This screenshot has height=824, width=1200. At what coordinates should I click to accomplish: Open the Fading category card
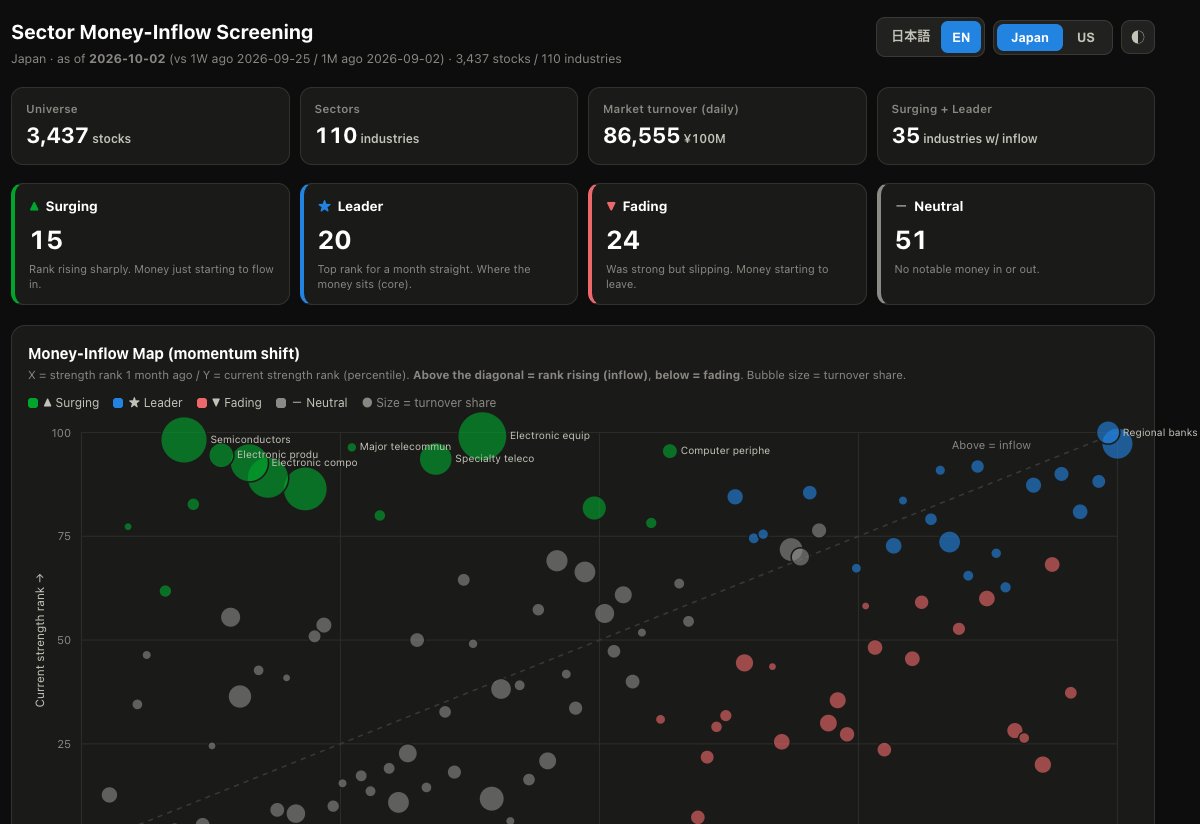click(x=727, y=244)
